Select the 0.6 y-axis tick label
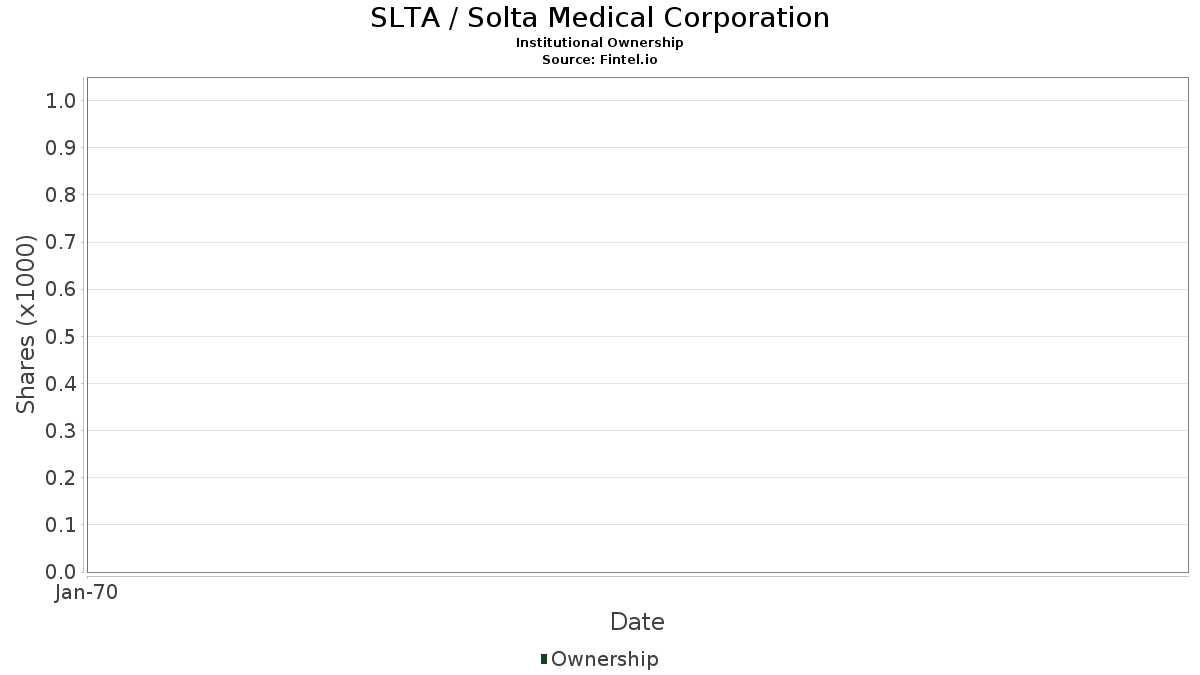The height and width of the screenshot is (675, 1200). click(x=61, y=289)
